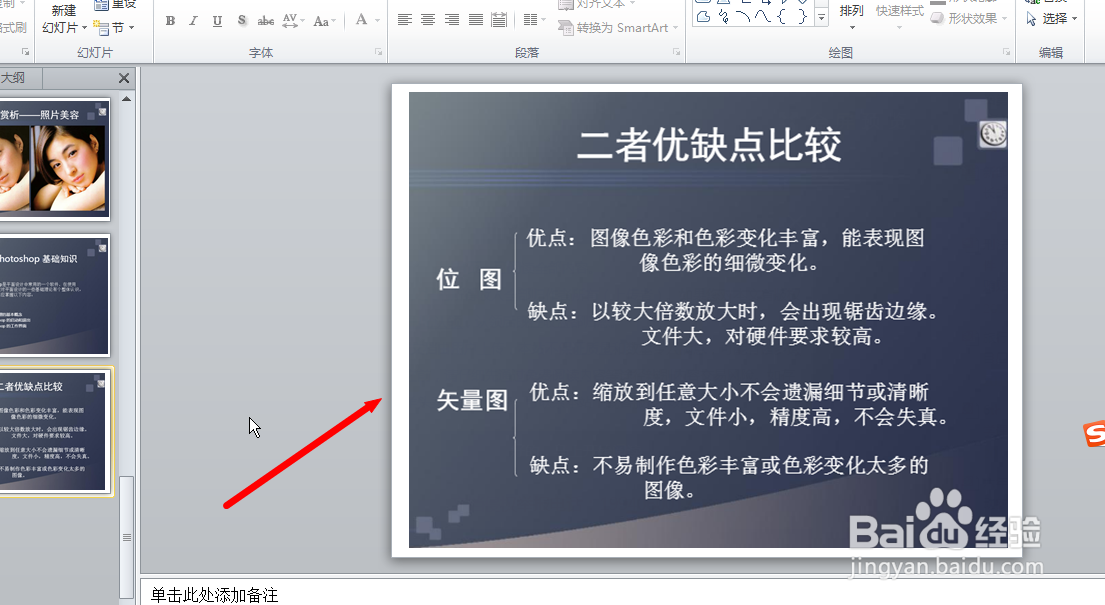Viewport: 1105px width, 605px height.
Task: Open the columns dropdown
Action: coord(535,20)
